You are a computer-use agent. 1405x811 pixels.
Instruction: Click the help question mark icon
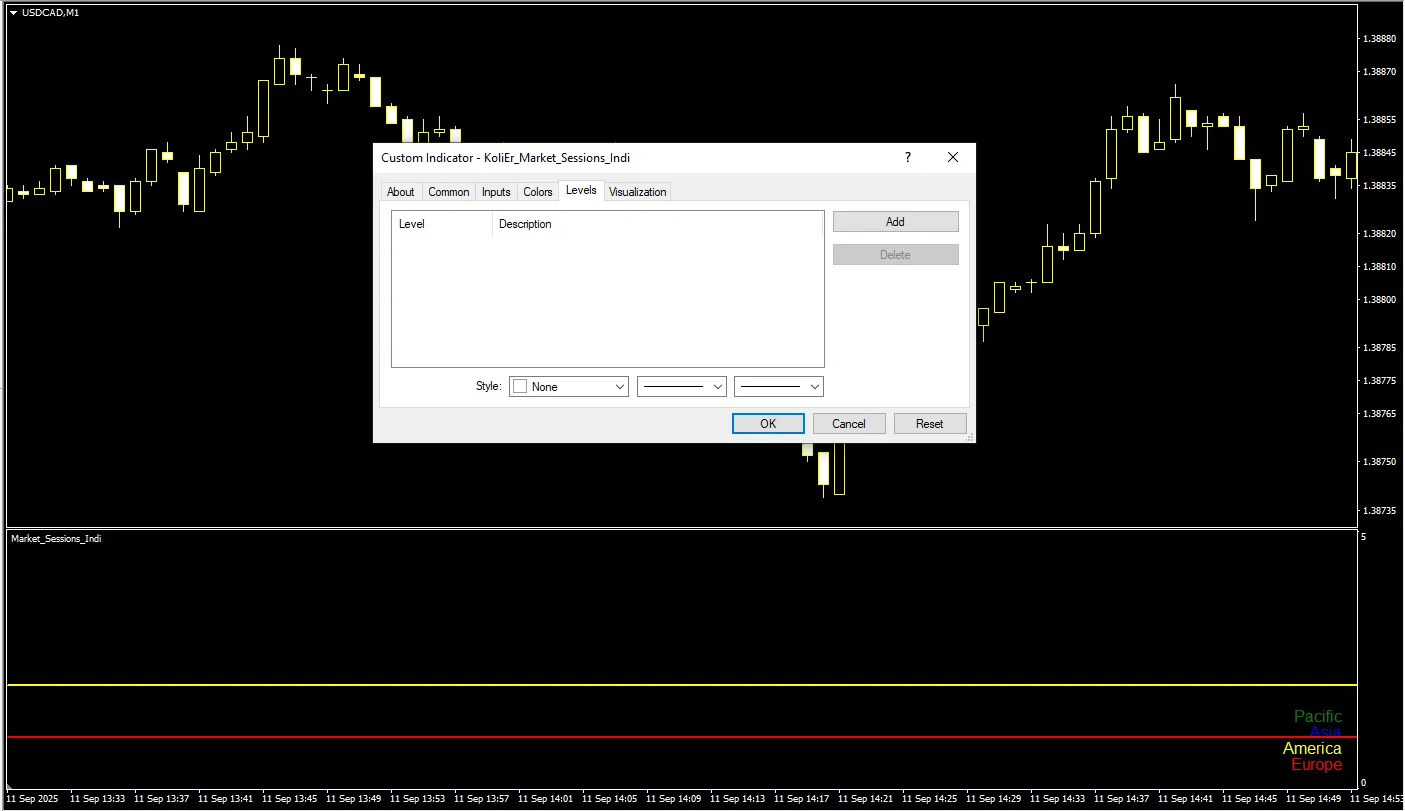pyautogui.click(x=908, y=157)
